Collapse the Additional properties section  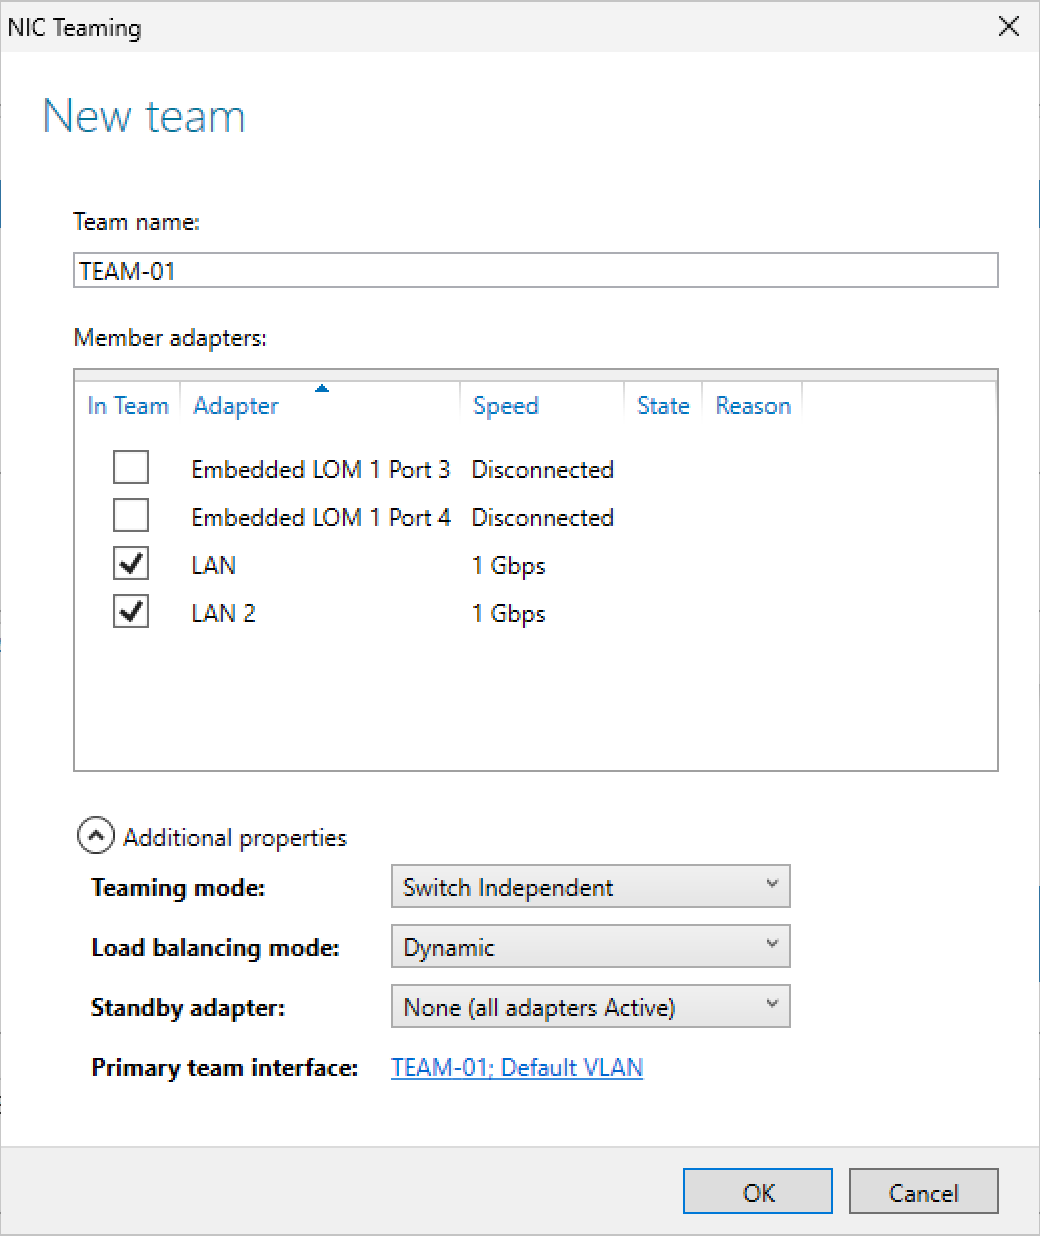(95, 837)
